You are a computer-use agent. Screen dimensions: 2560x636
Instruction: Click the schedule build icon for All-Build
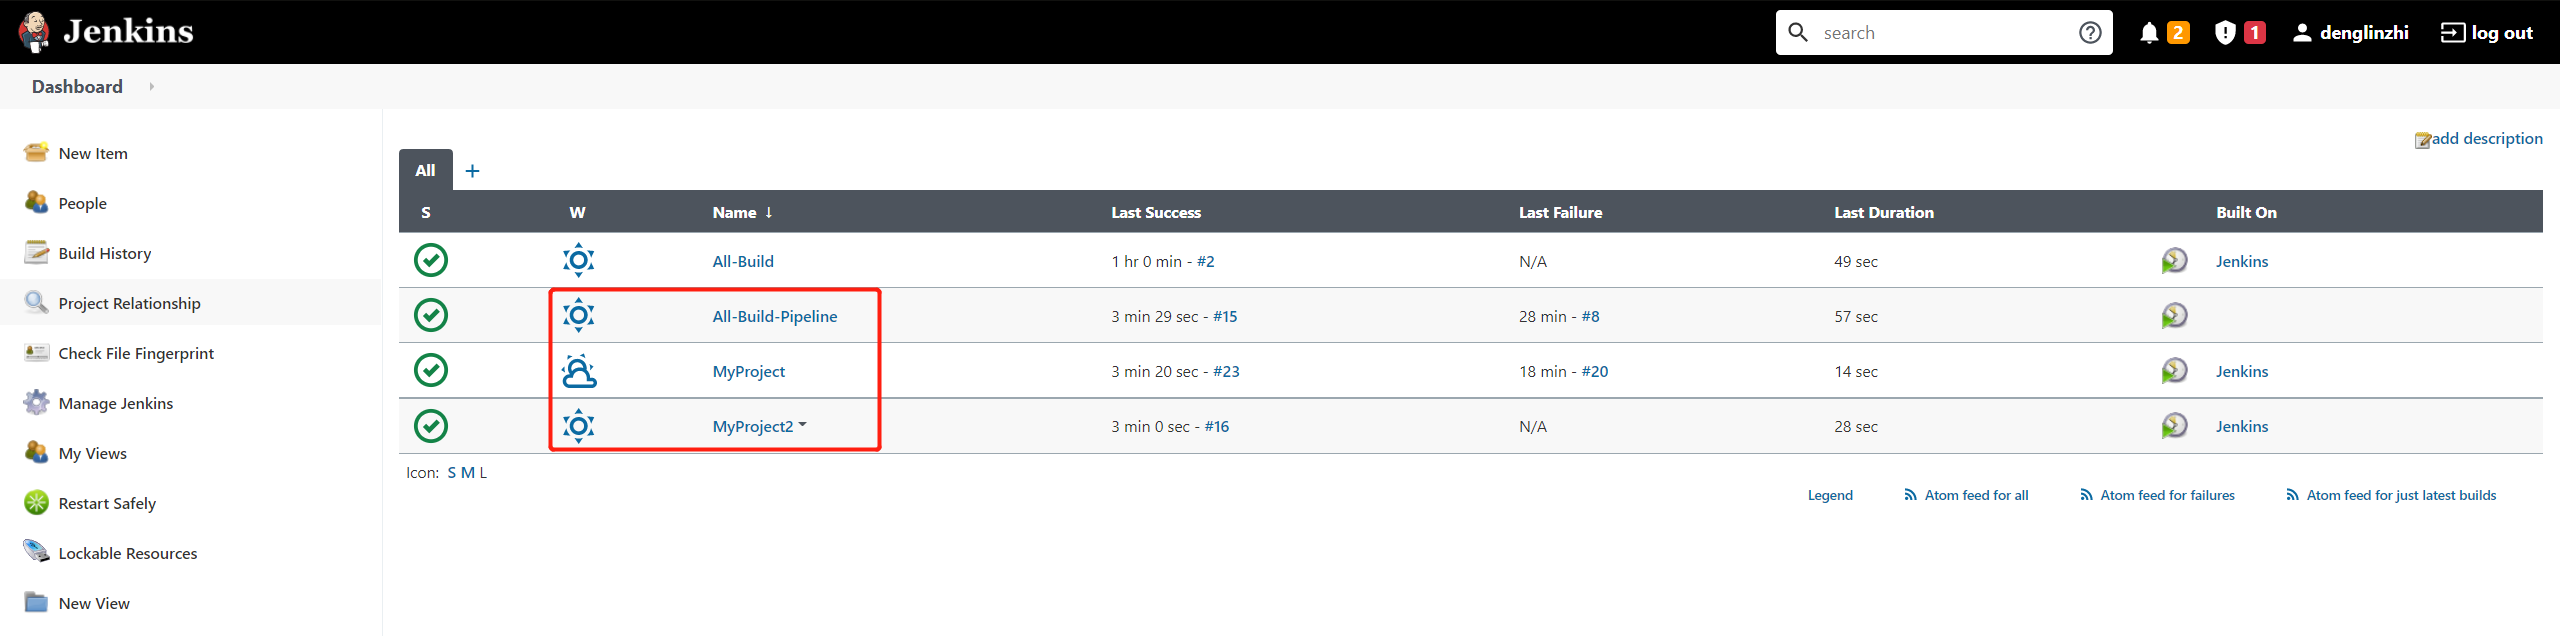2174,261
